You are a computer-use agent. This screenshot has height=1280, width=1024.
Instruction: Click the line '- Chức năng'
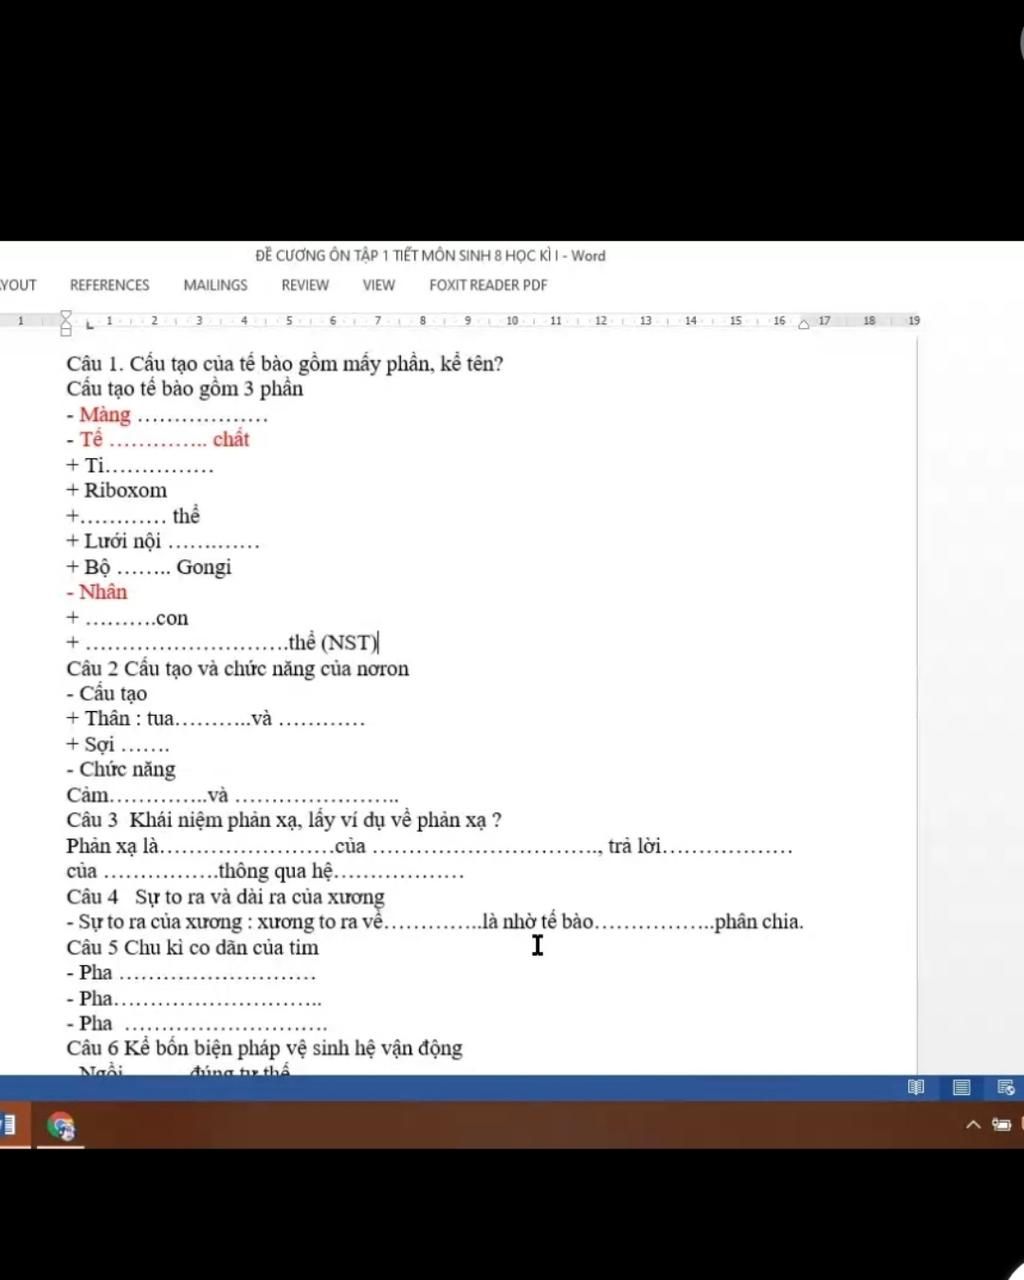click(121, 770)
